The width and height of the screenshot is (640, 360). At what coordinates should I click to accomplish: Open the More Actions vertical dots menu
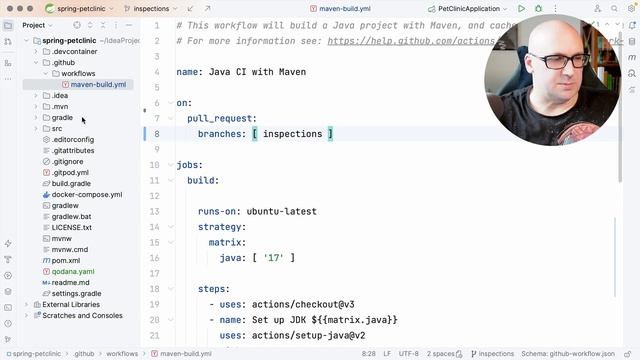(555, 9)
